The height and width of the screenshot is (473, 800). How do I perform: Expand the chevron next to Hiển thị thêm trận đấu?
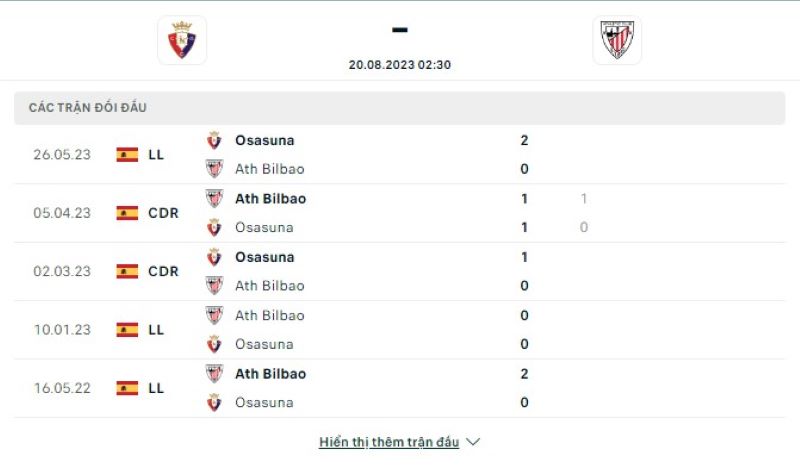[474, 442]
